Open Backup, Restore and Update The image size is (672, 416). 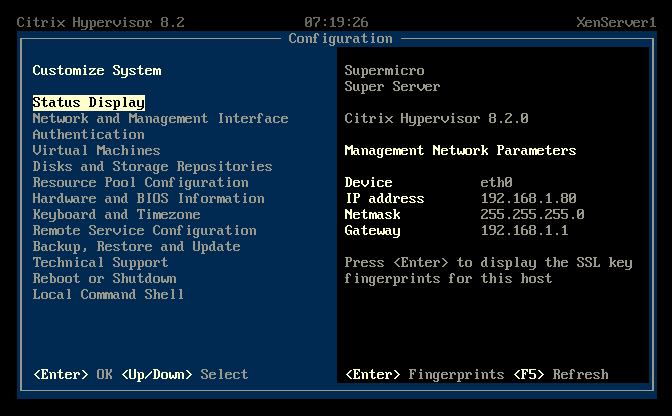[136, 247]
